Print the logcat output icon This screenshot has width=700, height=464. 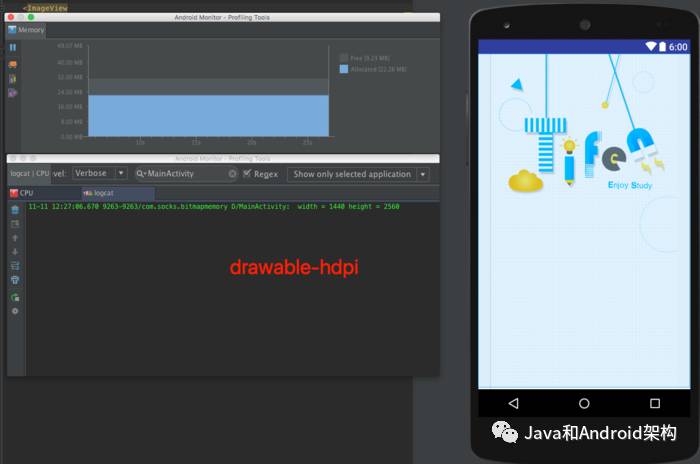point(15,280)
